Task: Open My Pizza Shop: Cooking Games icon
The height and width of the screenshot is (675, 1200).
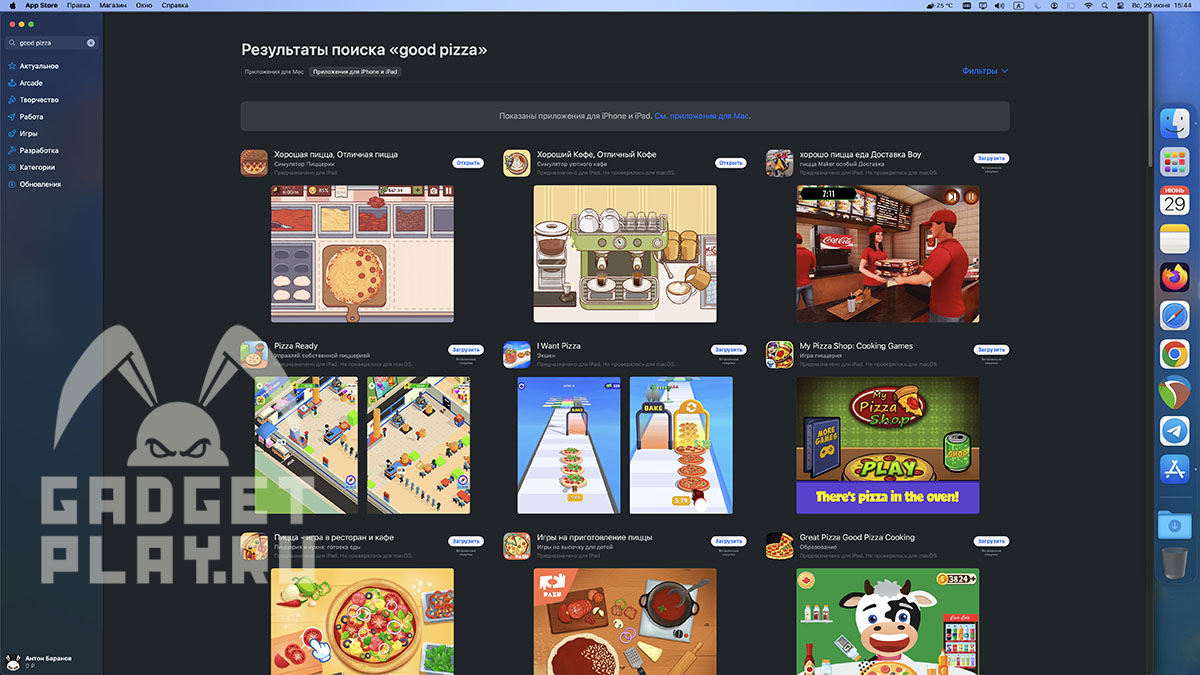Action: pyautogui.click(x=779, y=354)
